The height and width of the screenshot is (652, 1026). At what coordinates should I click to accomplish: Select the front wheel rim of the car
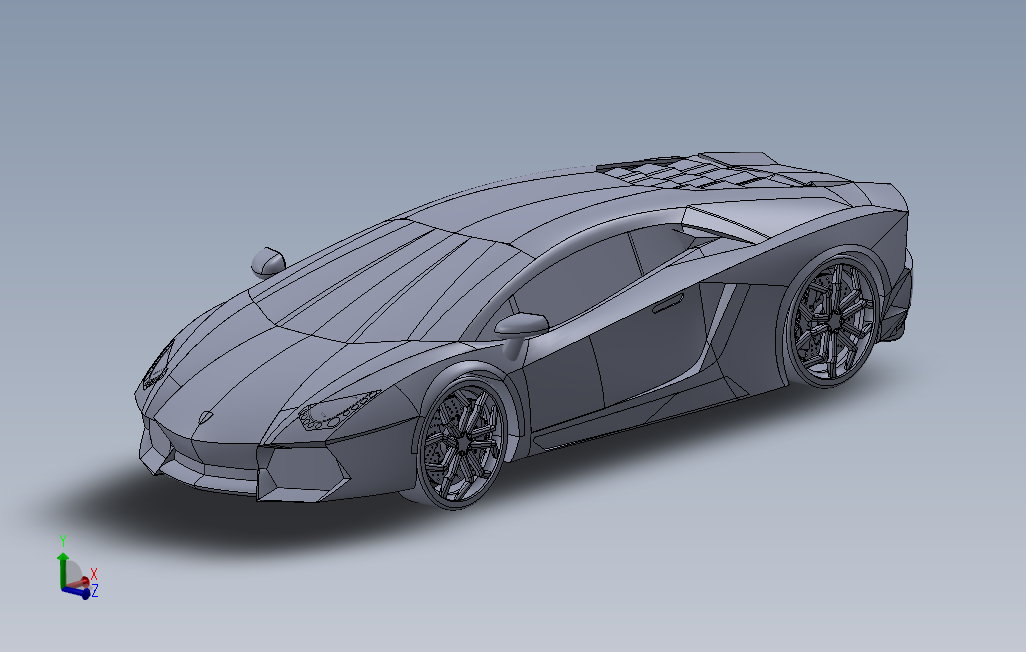[x=462, y=443]
